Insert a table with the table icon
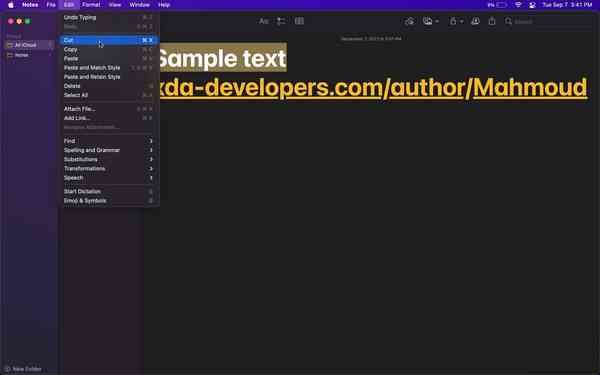This screenshot has width=600, height=375. click(299, 21)
